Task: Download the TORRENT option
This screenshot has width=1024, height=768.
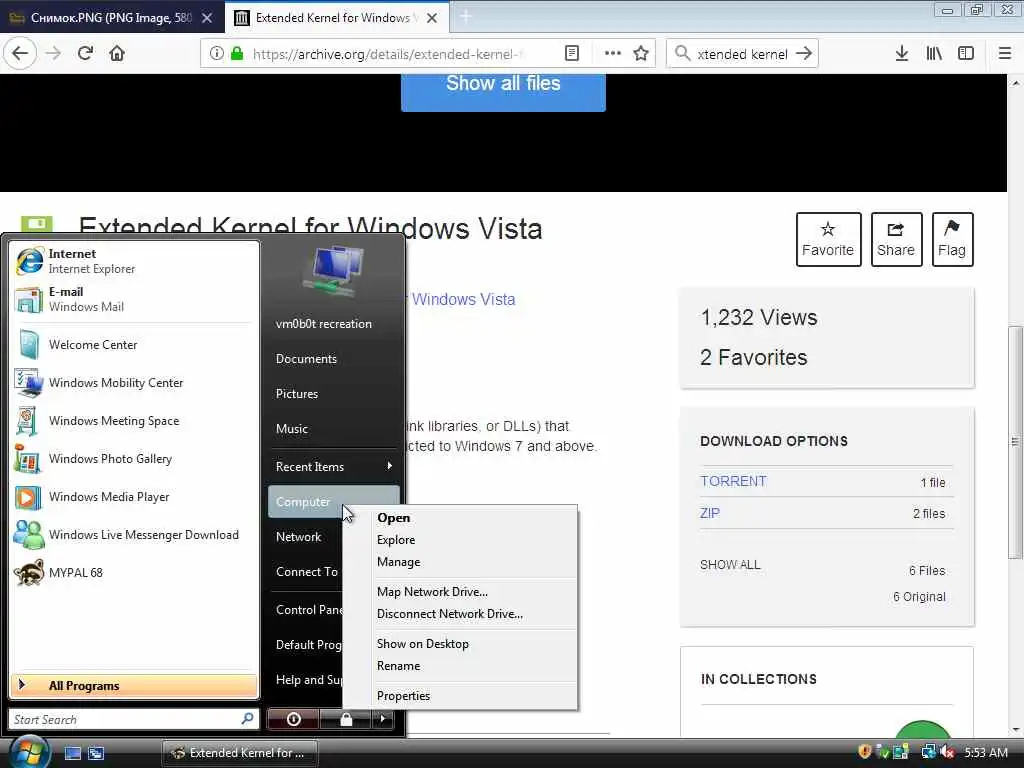Action: tap(733, 481)
